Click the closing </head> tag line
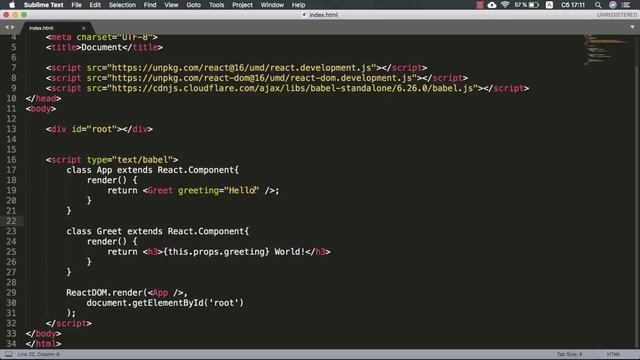This screenshot has height=360, width=640. (x=43, y=98)
